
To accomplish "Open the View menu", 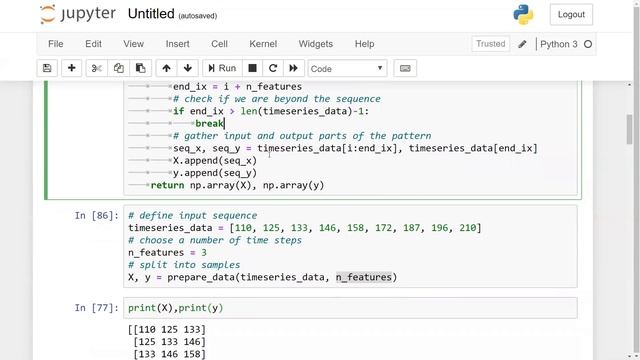I will point(133,44).
